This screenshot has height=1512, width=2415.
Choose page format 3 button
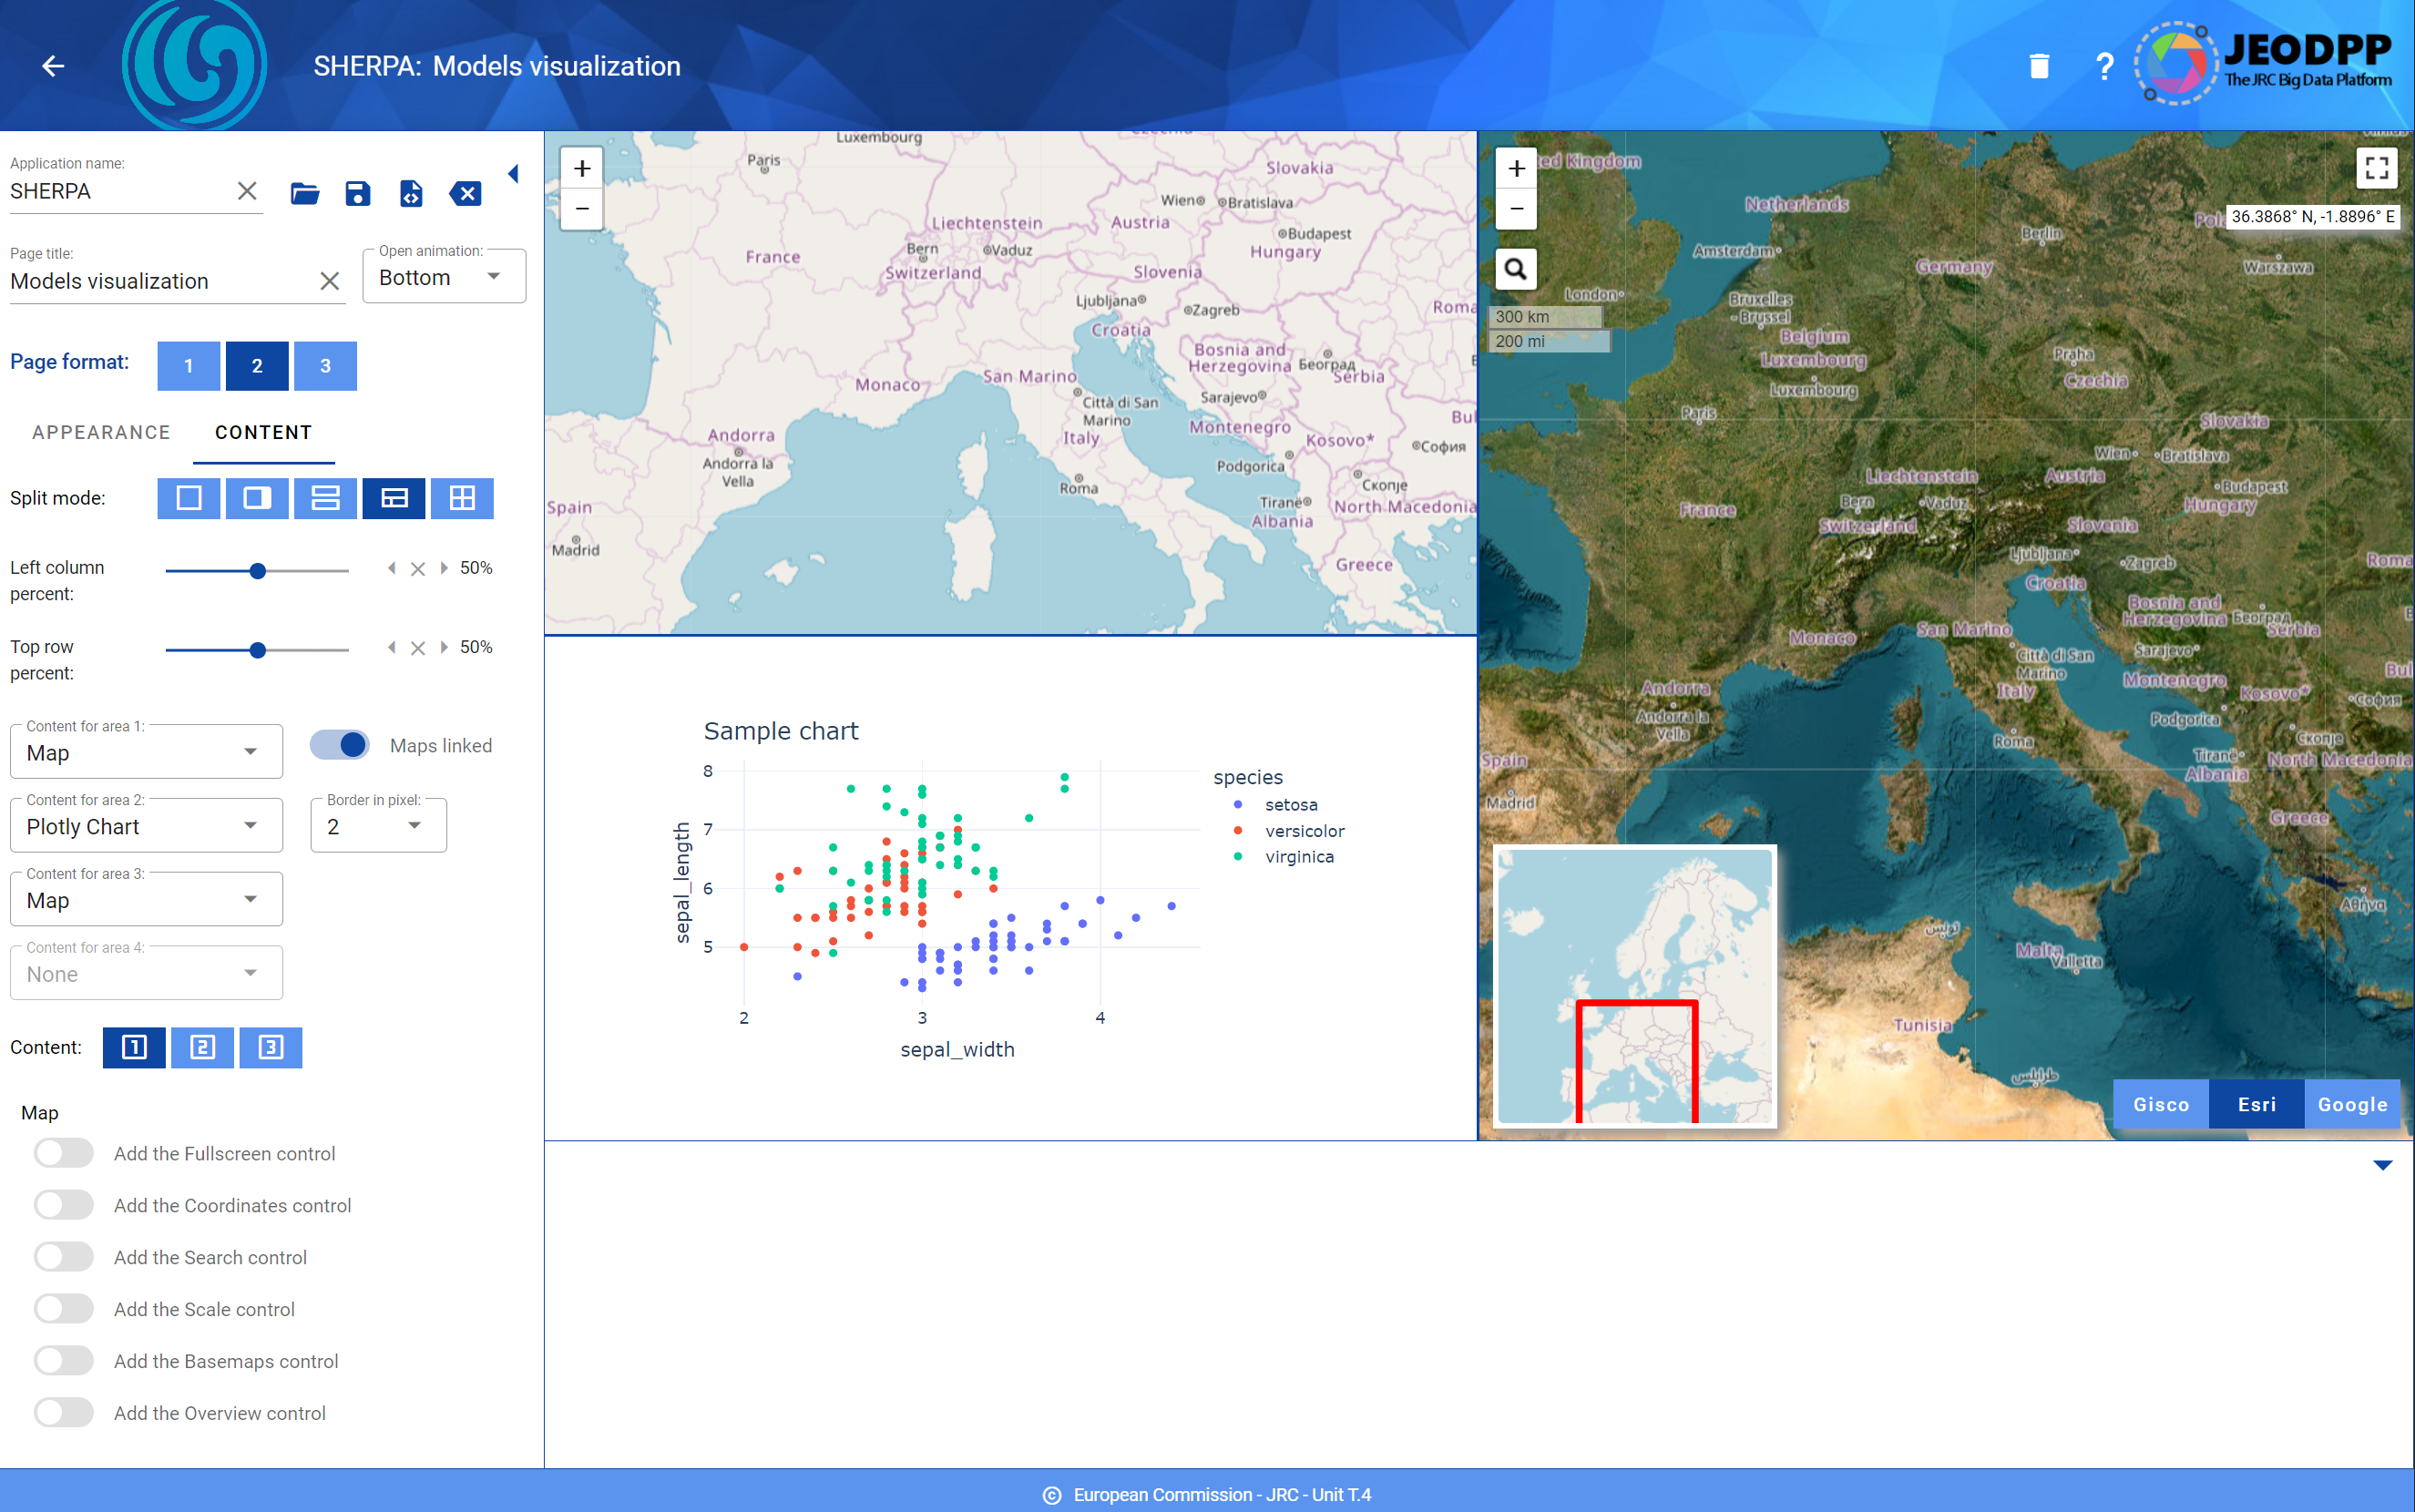coord(325,365)
